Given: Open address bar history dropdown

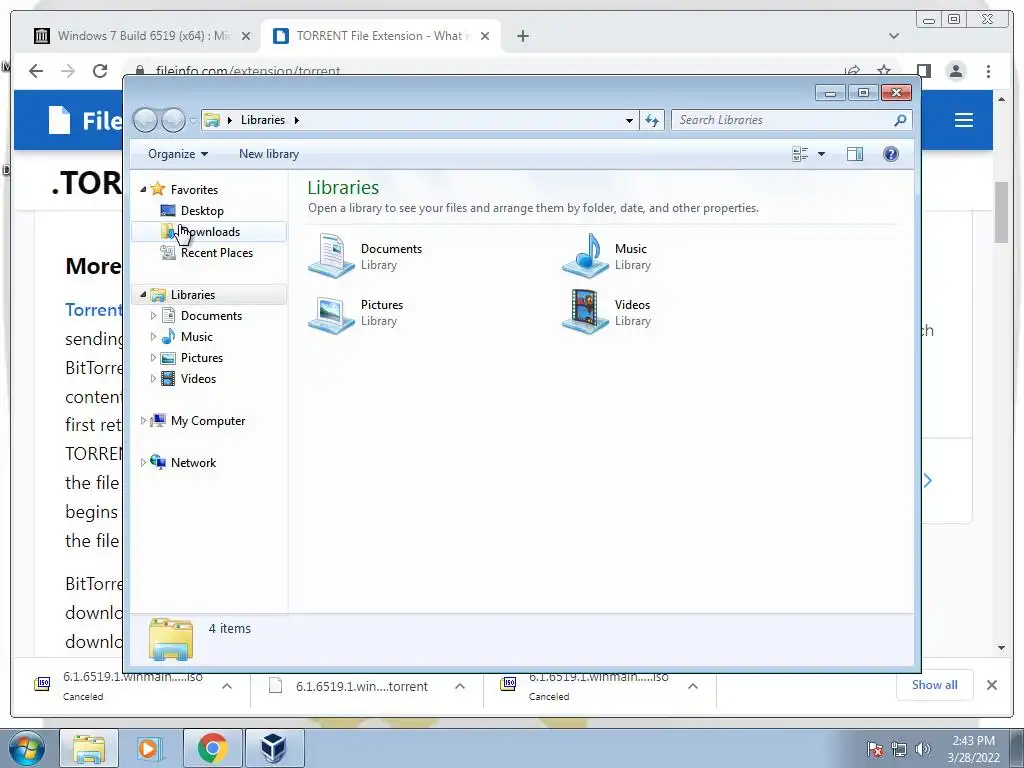Looking at the screenshot, I should coord(629,120).
